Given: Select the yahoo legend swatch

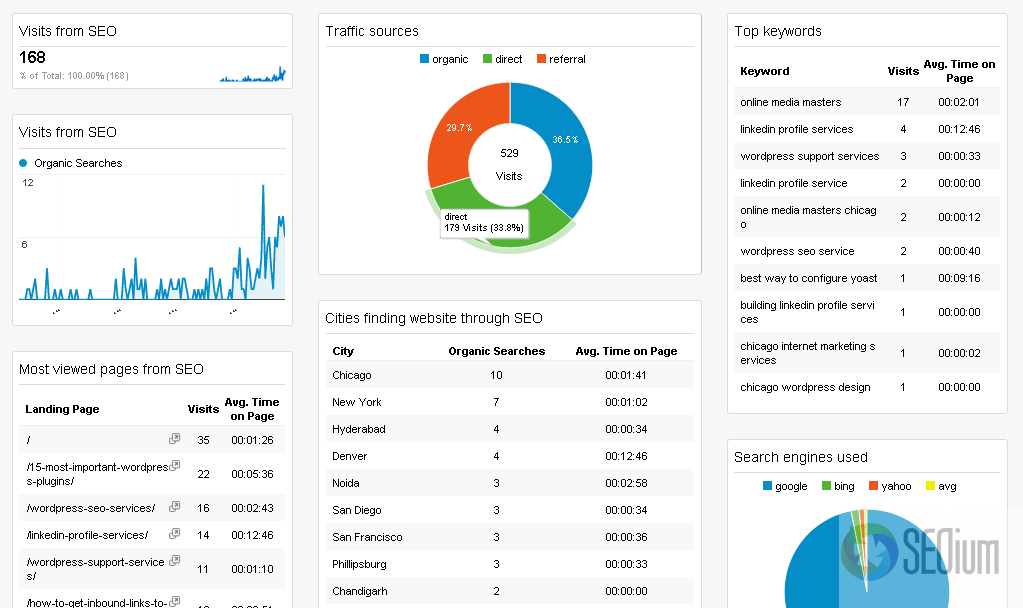Looking at the screenshot, I should [874, 486].
